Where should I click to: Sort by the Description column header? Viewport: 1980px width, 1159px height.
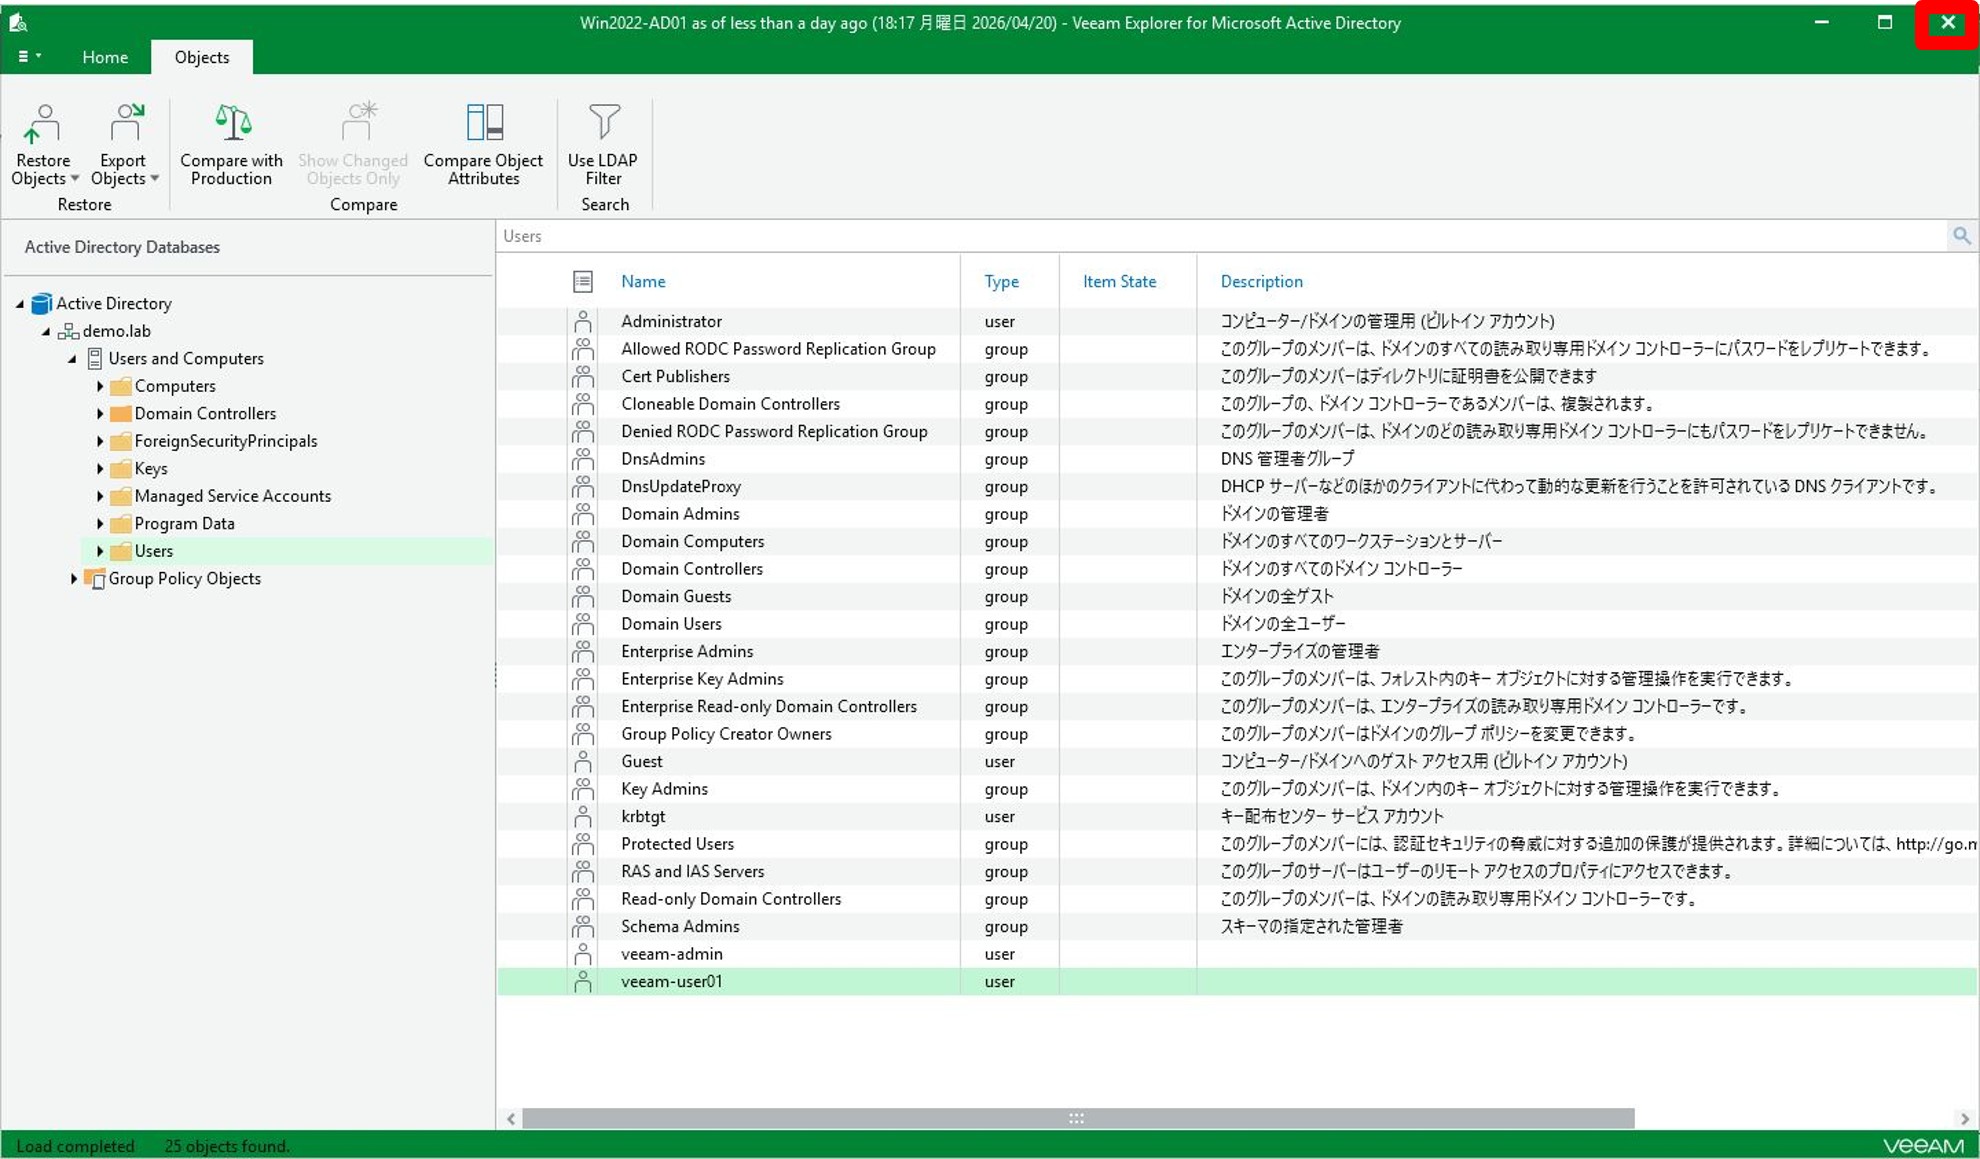(x=1261, y=282)
